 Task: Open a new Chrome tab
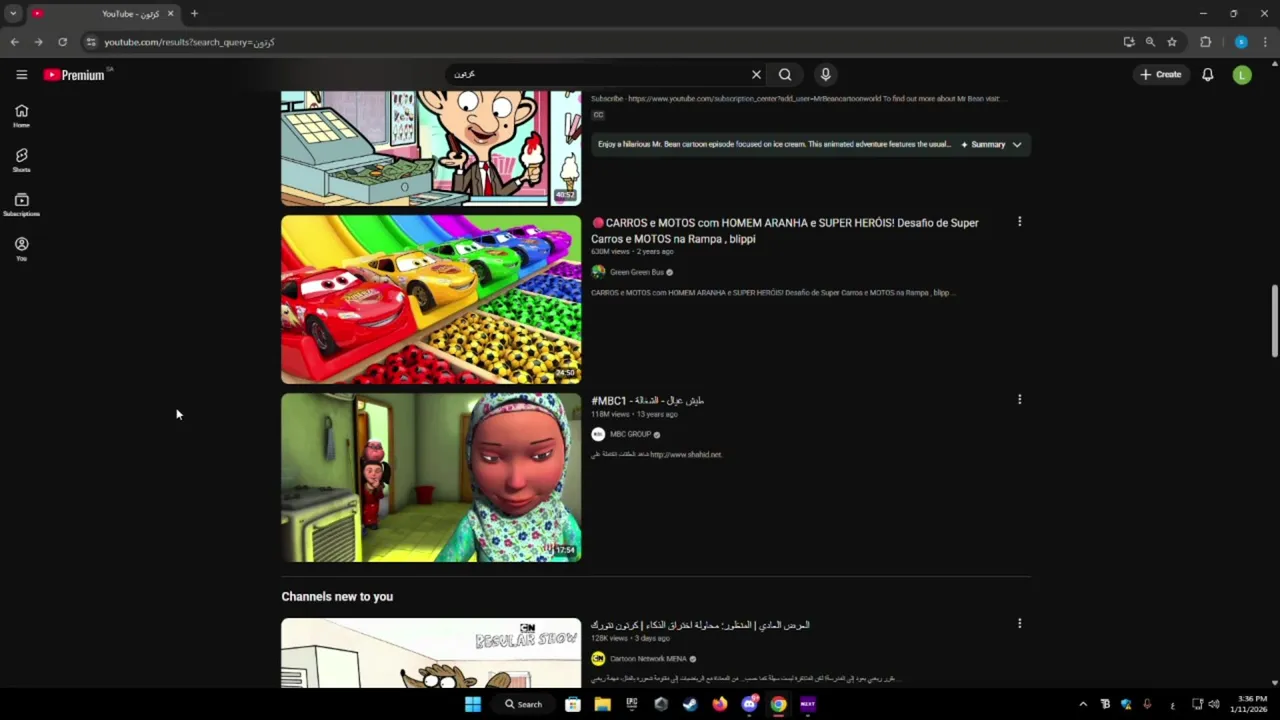194,13
